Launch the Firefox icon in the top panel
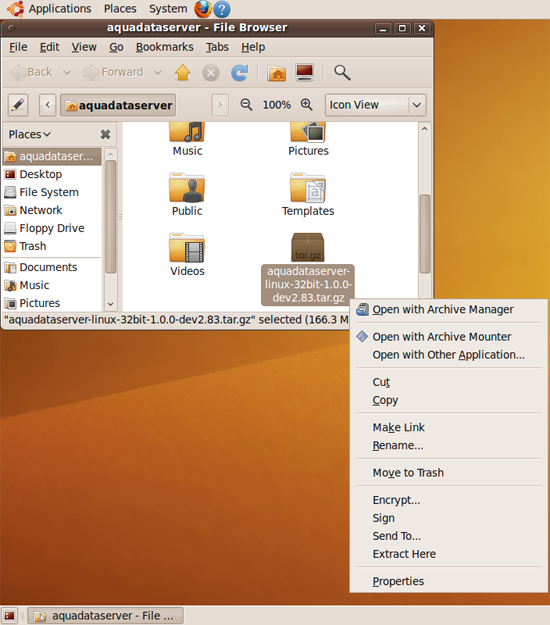The width and height of the screenshot is (550, 625). click(x=202, y=9)
